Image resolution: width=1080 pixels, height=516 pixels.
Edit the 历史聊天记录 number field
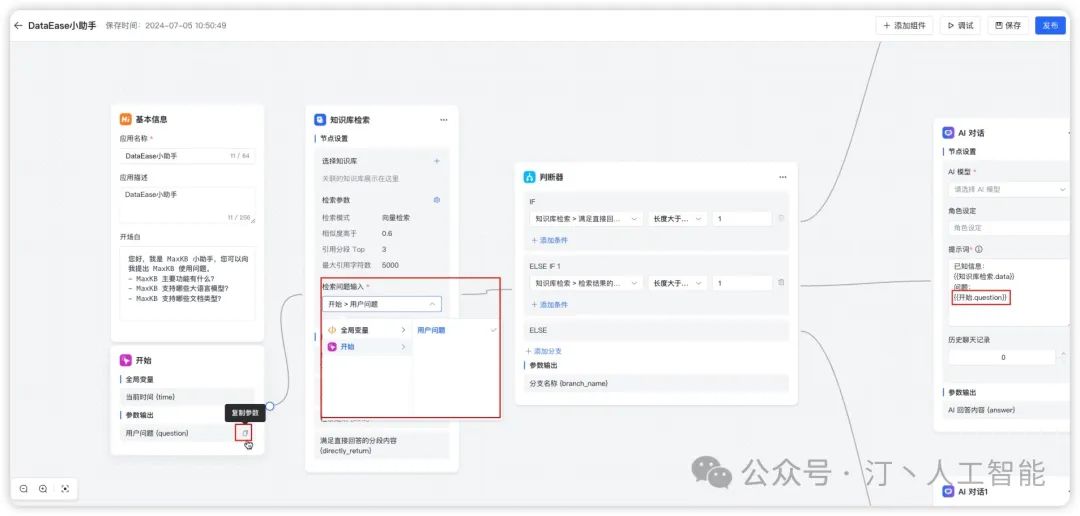[x=1003, y=357]
